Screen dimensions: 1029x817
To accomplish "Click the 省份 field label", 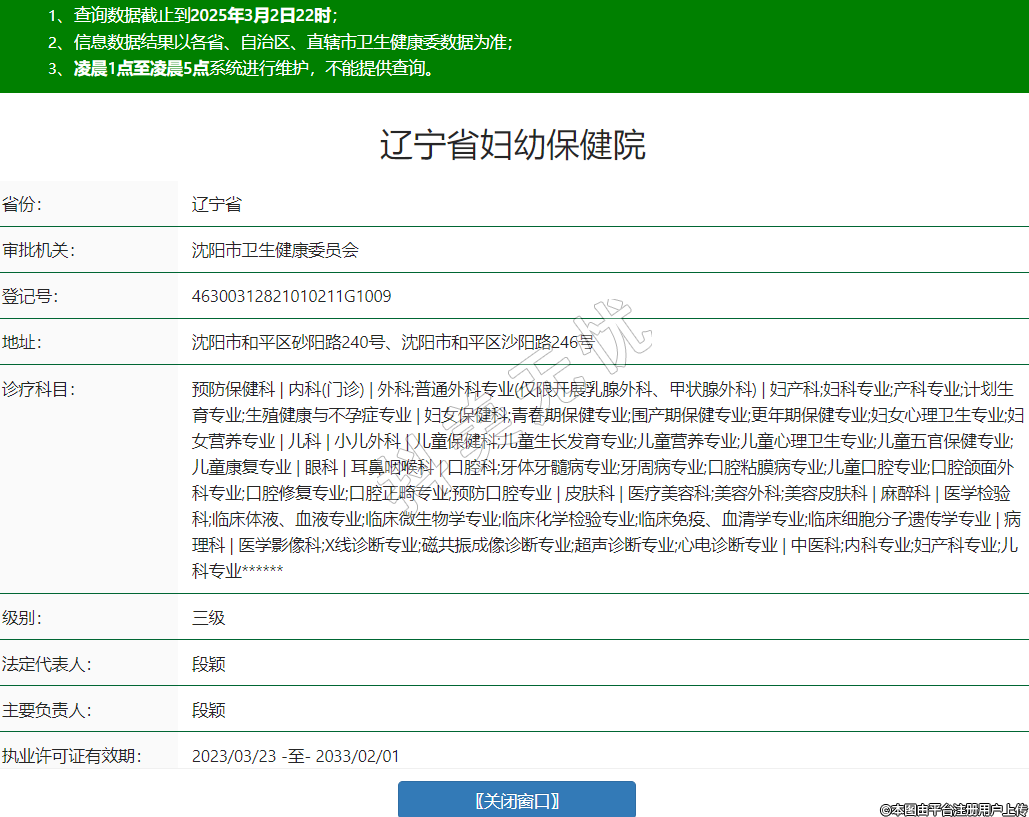I will click(x=23, y=204).
